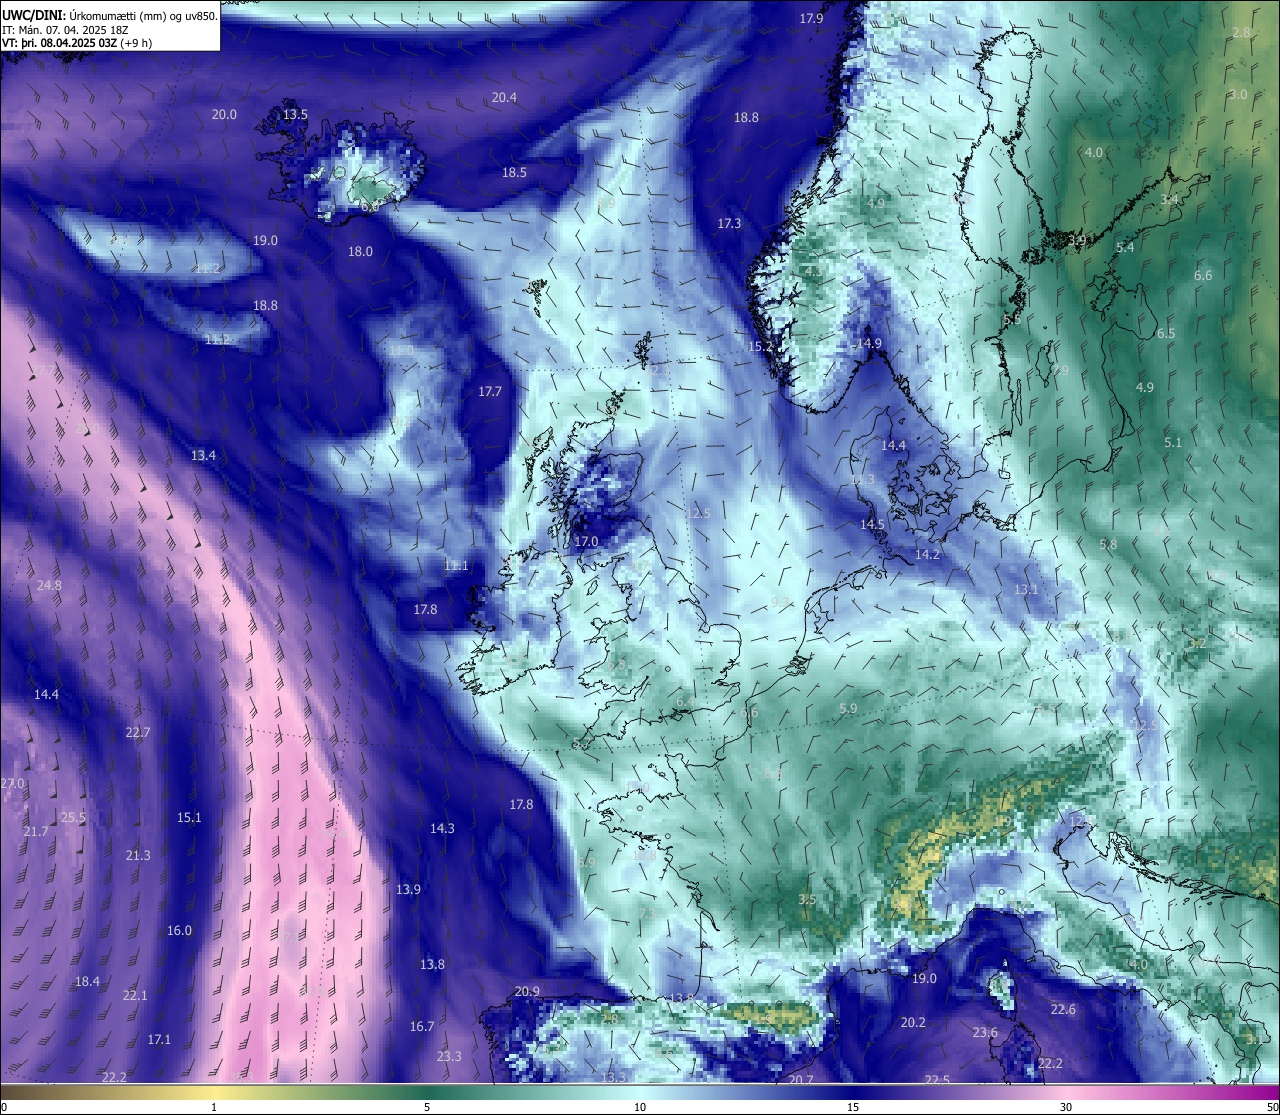
Task: Click the 17.3 value off the Norwegian coast
Action: pyautogui.click(x=729, y=224)
